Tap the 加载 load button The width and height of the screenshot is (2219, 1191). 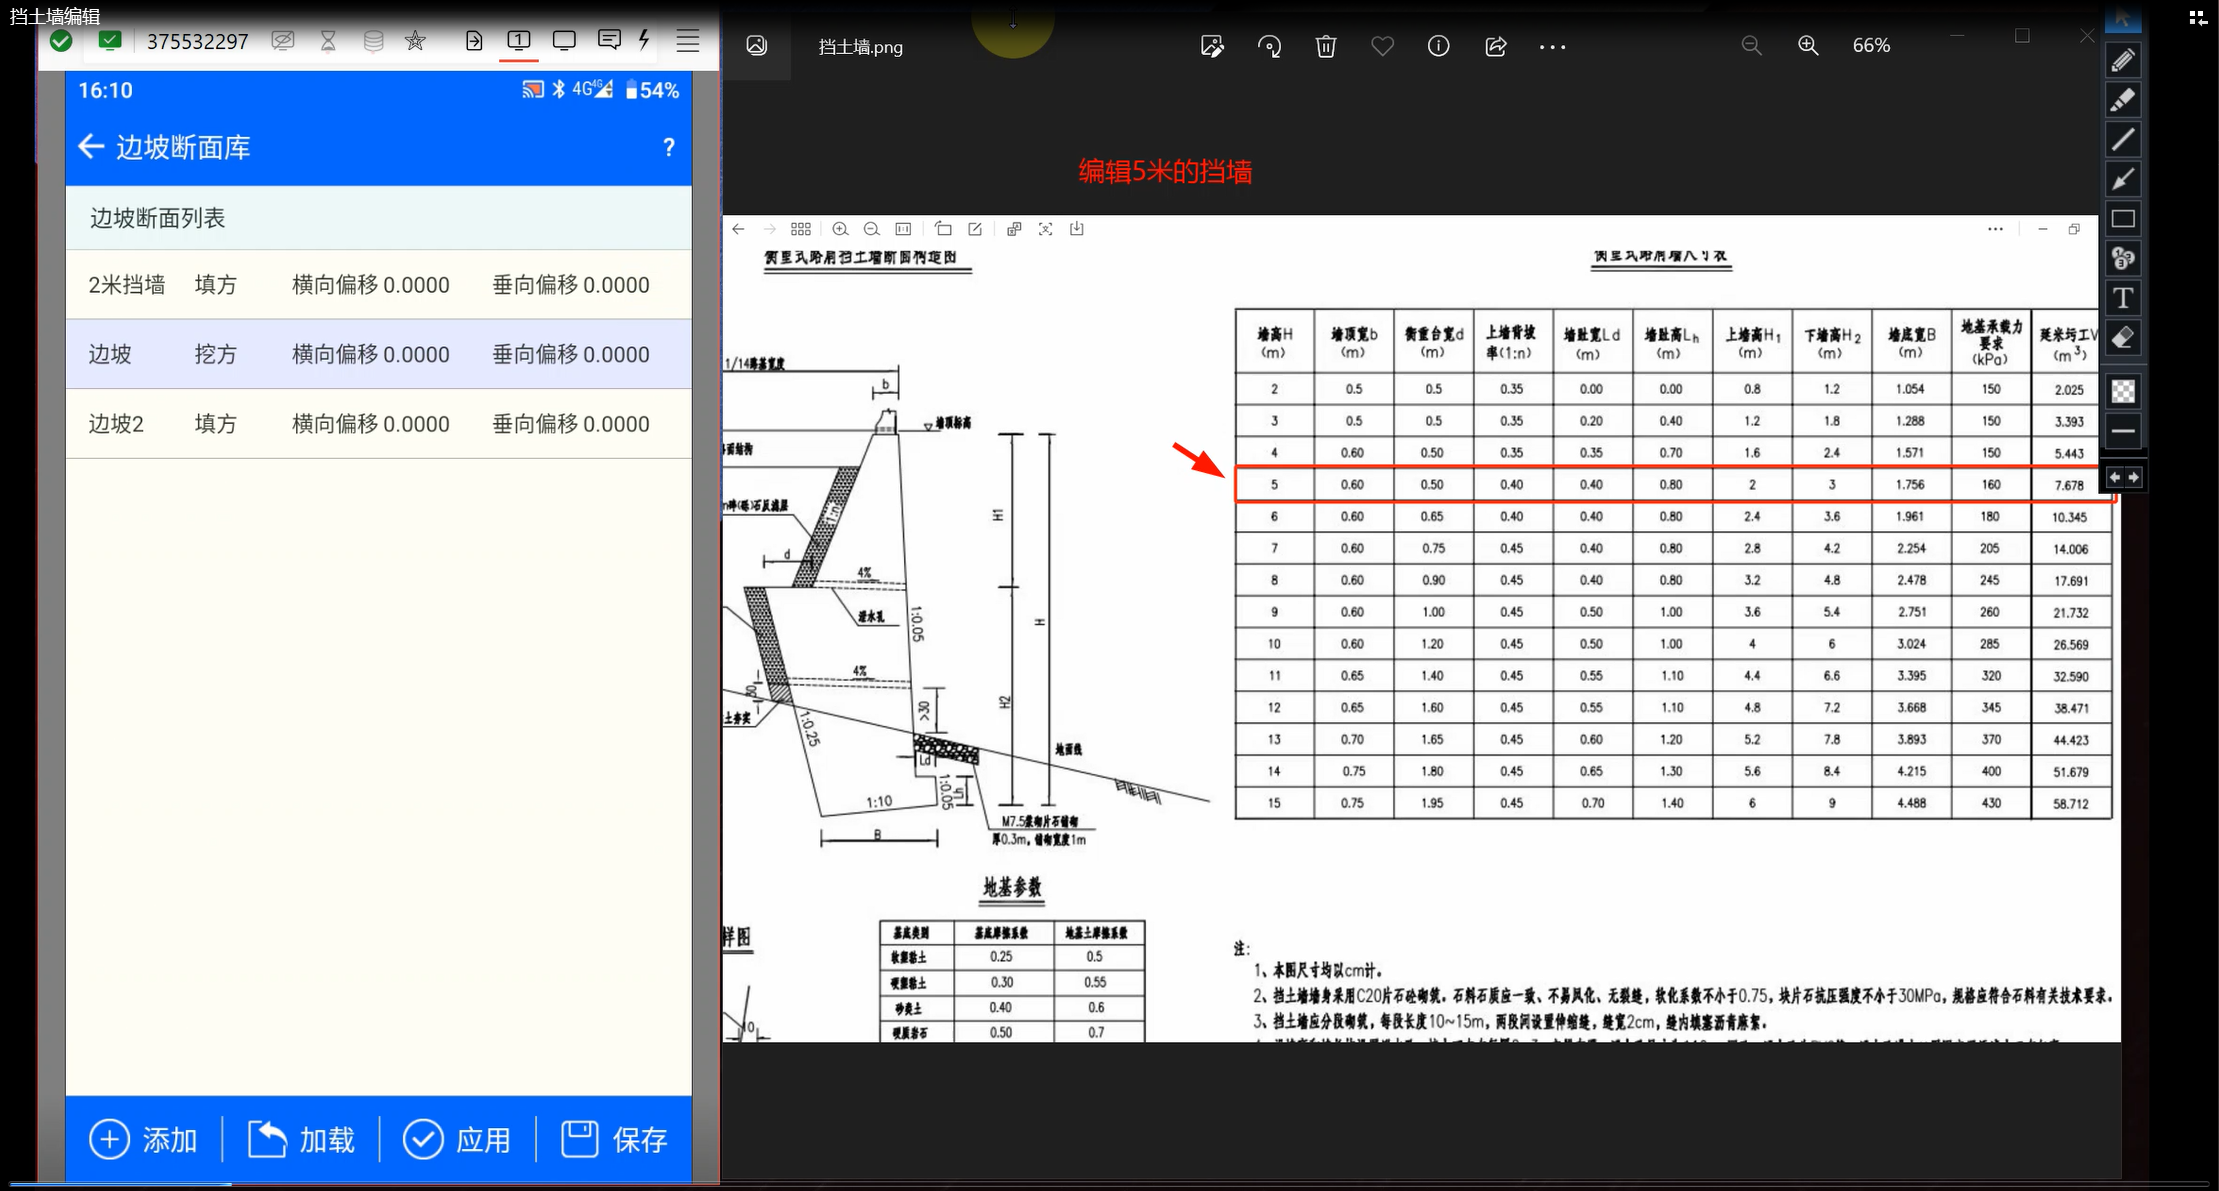point(301,1139)
